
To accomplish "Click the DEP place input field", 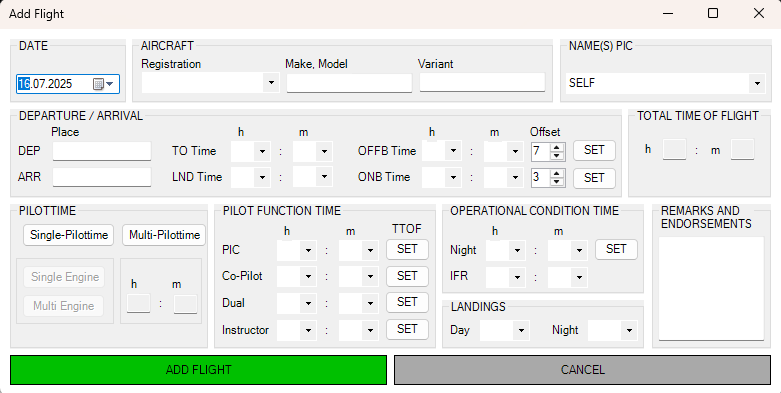I will point(102,151).
